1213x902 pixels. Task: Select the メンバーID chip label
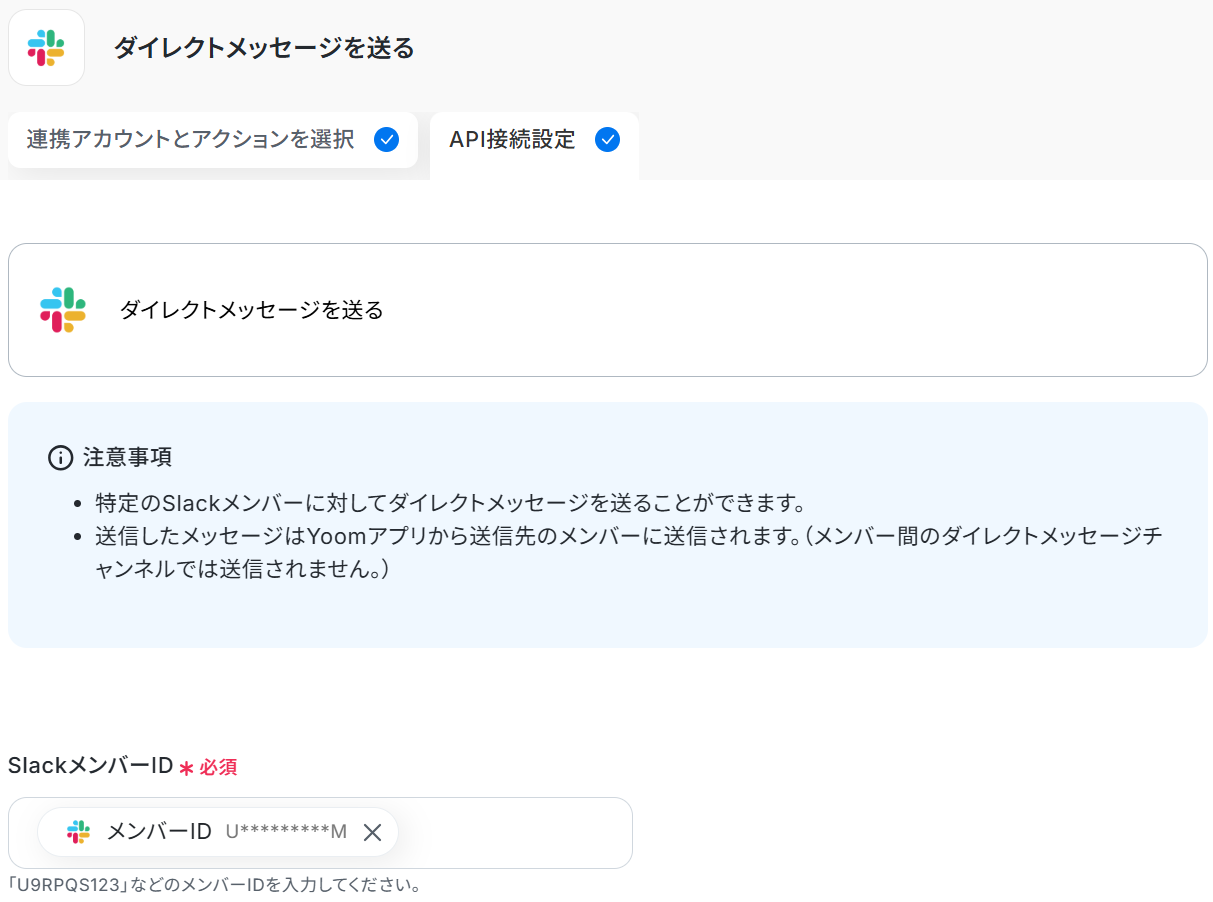tap(159, 832)
